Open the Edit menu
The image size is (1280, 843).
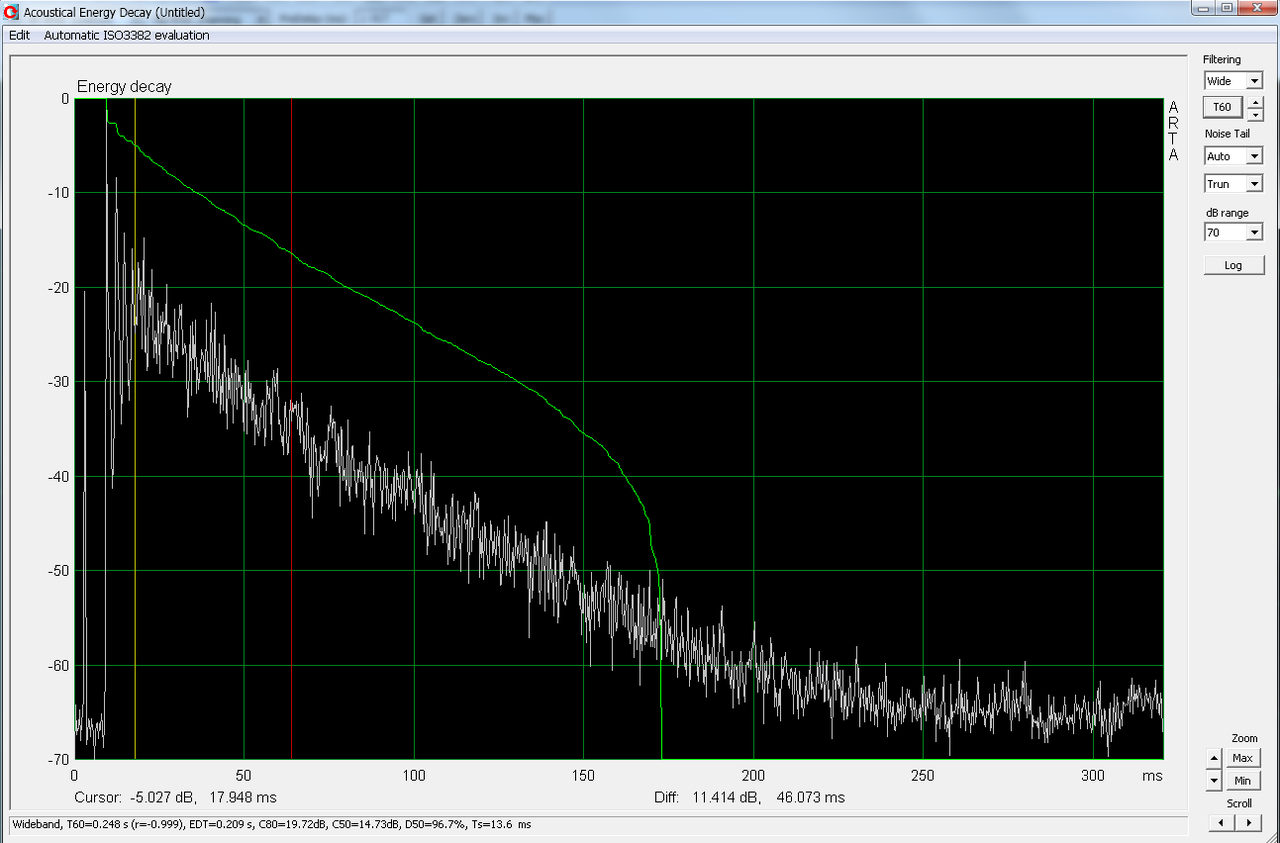(x=19, y=35)
